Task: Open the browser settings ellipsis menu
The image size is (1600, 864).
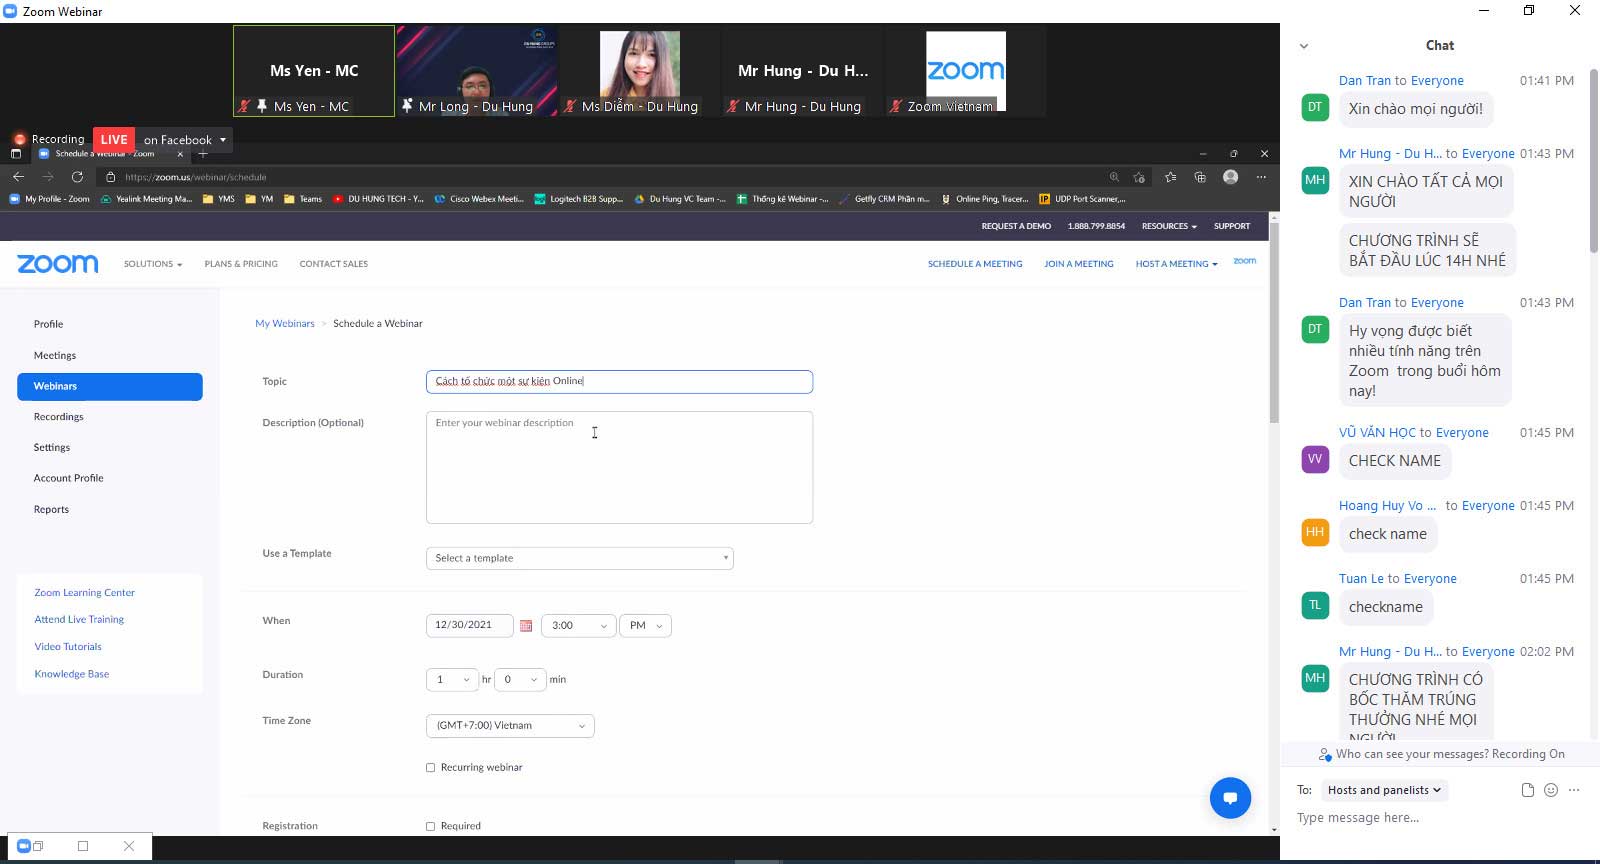Action: click(x=1262, y=177)
